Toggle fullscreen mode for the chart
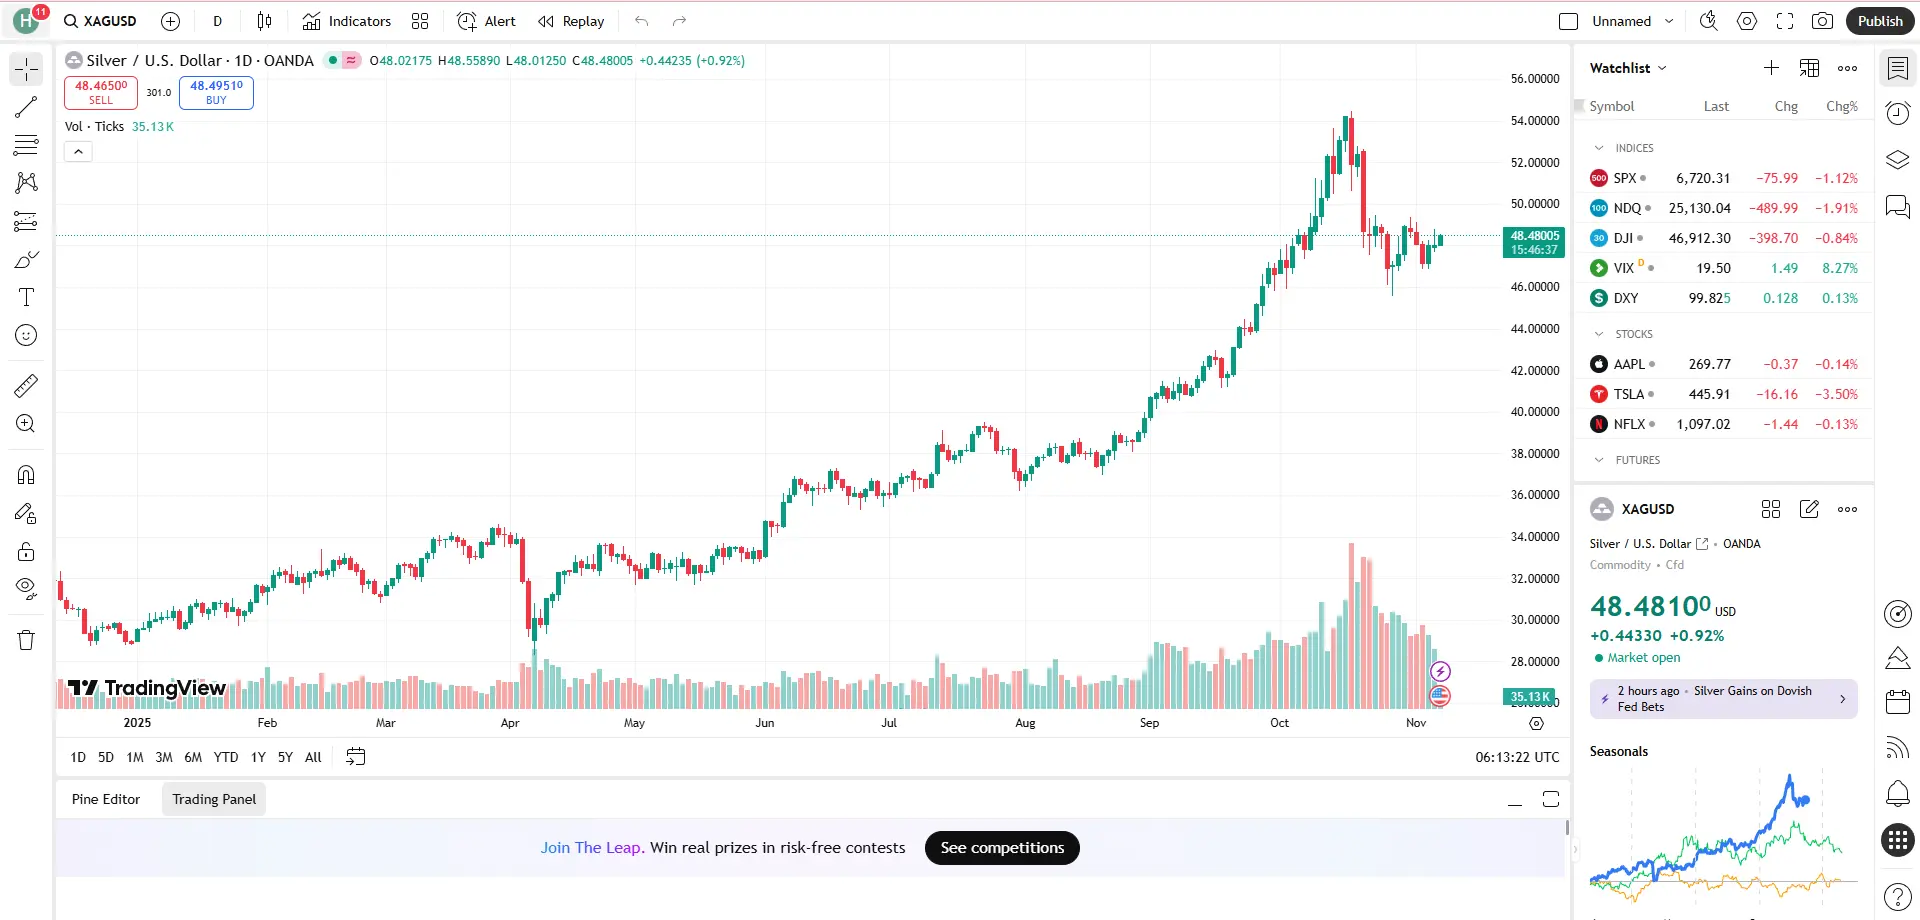Viewport: 1920px width, 920px height. [x=1785, y=21]
